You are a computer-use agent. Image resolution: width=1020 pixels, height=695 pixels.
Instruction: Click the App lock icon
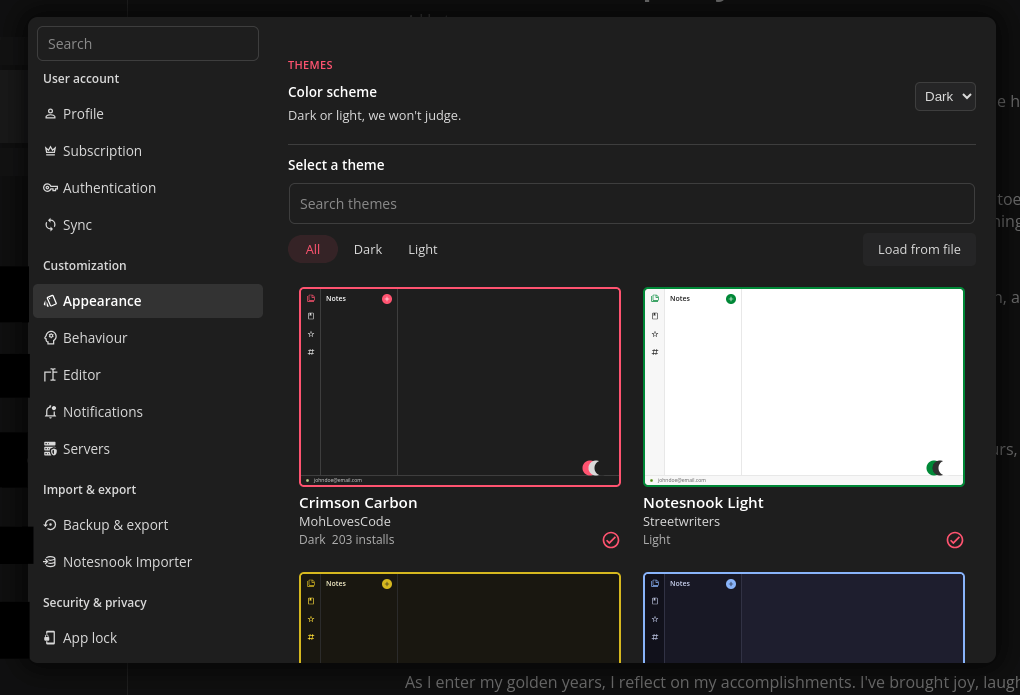tap(49, 638)
